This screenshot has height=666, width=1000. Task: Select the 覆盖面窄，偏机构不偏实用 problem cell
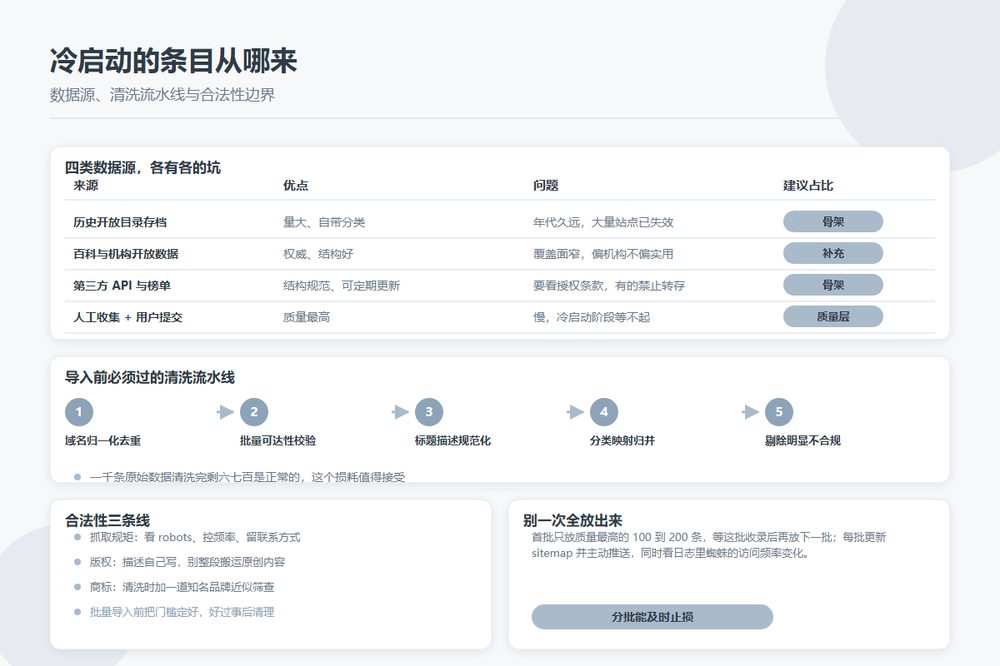coord(603,254)
